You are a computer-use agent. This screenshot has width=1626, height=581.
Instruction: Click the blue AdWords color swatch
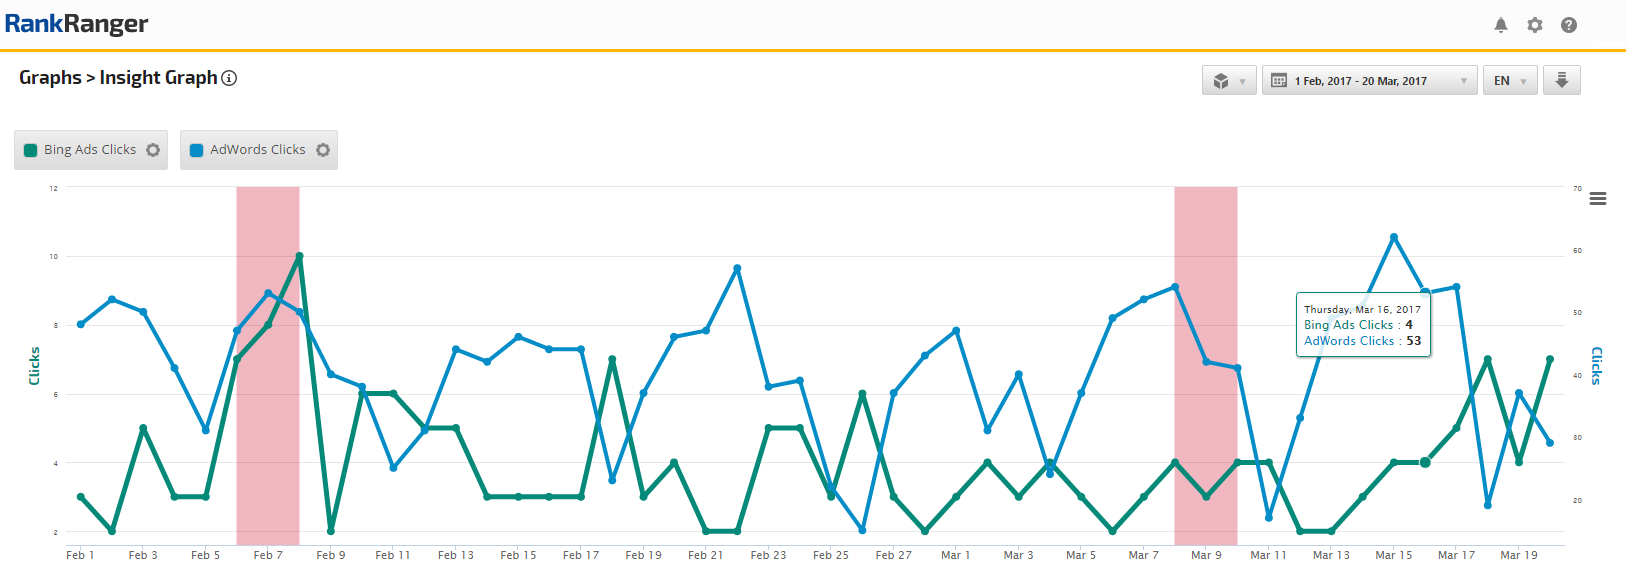(x=197, y=150)
